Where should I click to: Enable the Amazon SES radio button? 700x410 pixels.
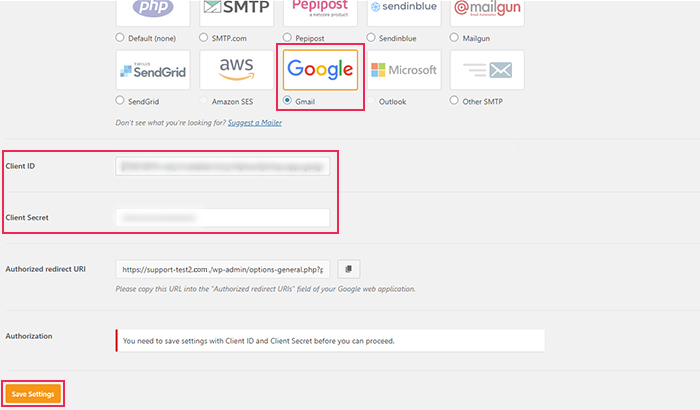coord(204,100)
